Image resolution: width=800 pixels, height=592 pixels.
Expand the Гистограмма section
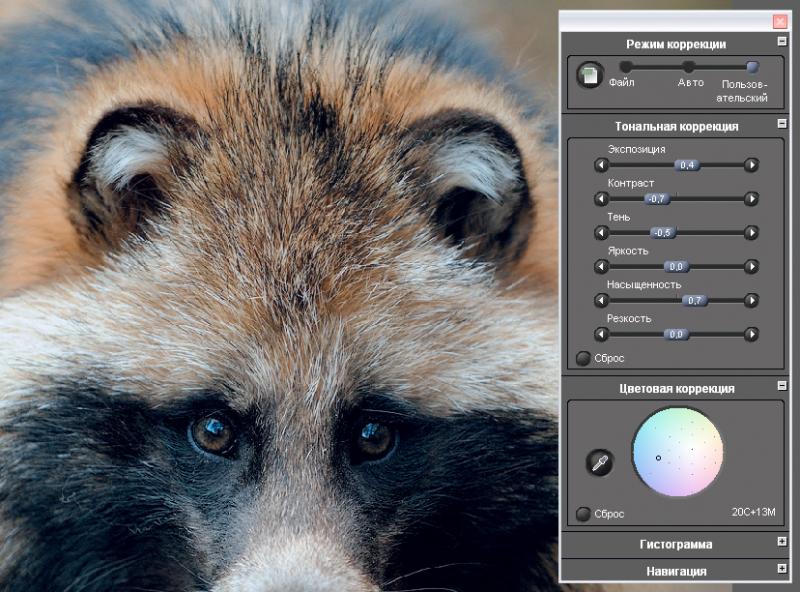click(782, 541)
